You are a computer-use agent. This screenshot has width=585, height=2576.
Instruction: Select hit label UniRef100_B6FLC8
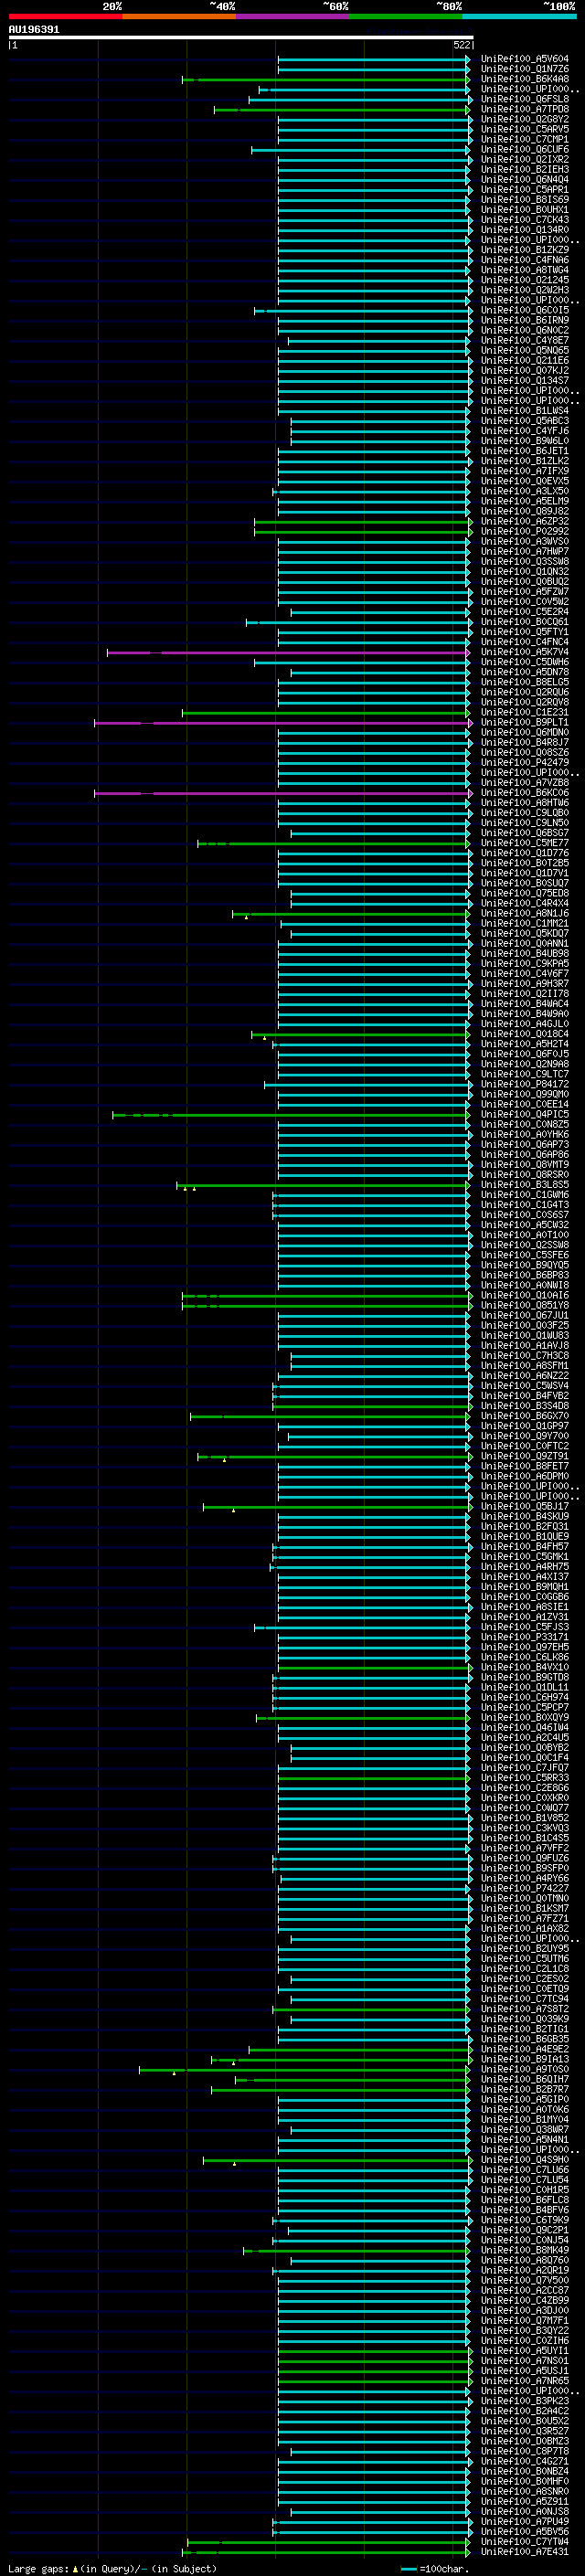(x=524, y=2200)
